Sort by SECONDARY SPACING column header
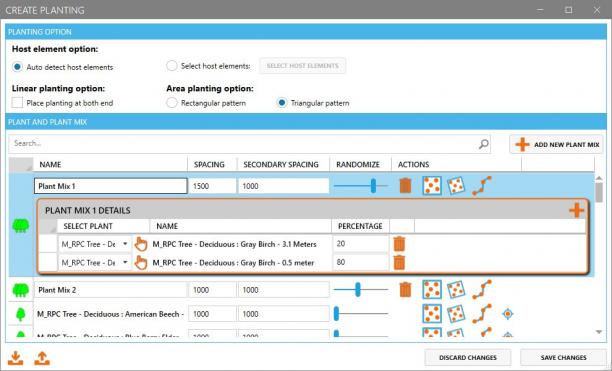This screenshot has height=371, width=612. (x=283, y=165)
